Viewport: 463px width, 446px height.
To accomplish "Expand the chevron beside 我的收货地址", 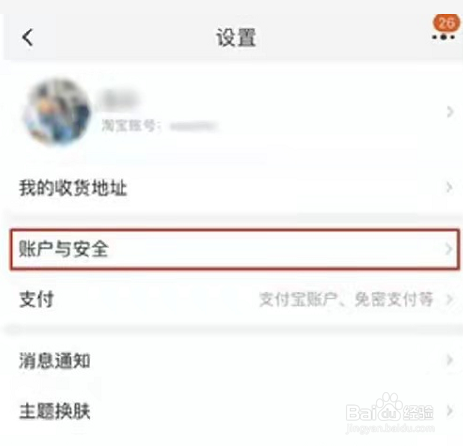I will coord(449,188).
